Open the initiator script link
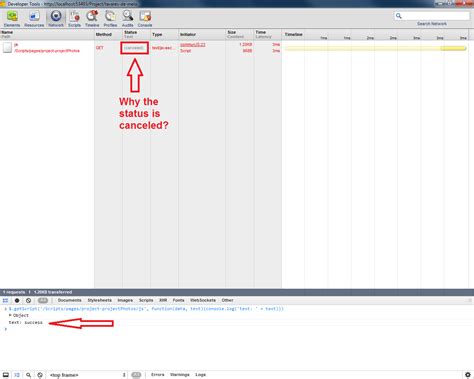This screenshot has width=474, height=379. pyautogui.click(x=193, y=45)
